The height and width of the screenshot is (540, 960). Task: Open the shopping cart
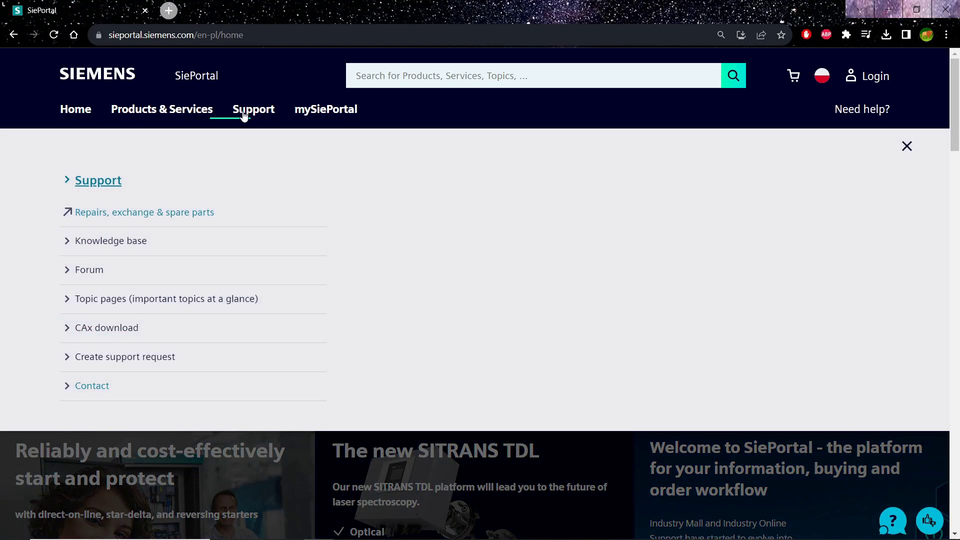[x=793, y=76]
